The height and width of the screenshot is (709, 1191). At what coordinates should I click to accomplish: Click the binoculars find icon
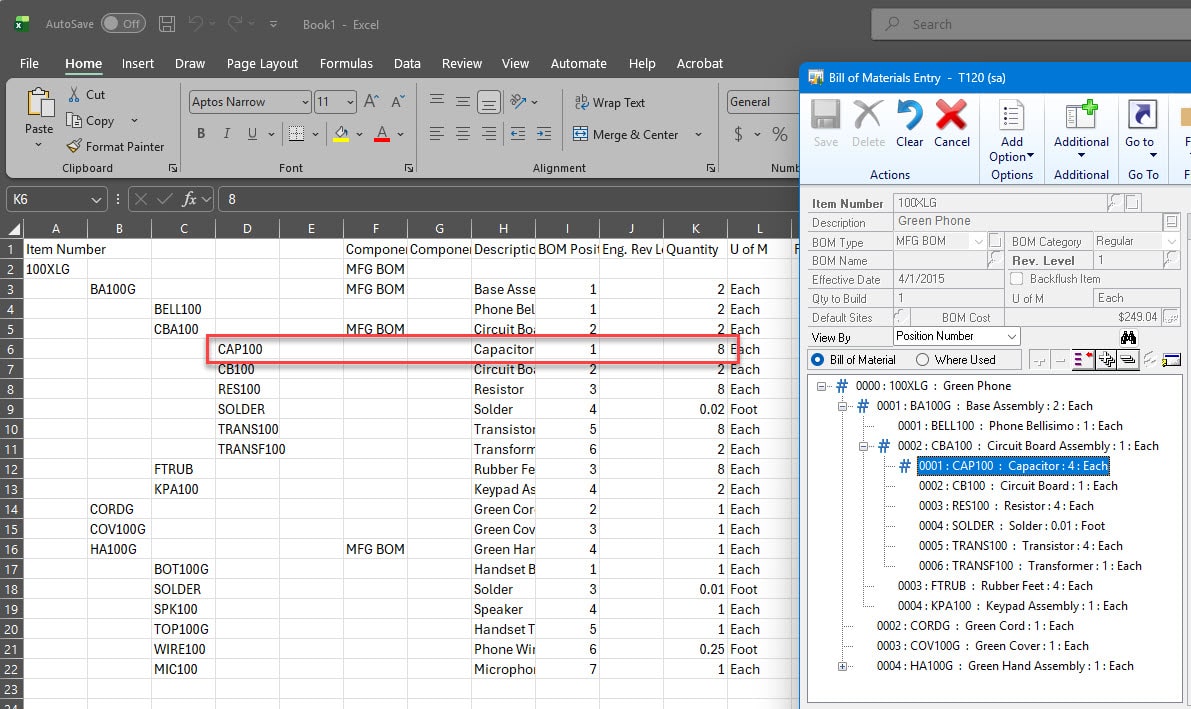click(x=1128, y=337)
